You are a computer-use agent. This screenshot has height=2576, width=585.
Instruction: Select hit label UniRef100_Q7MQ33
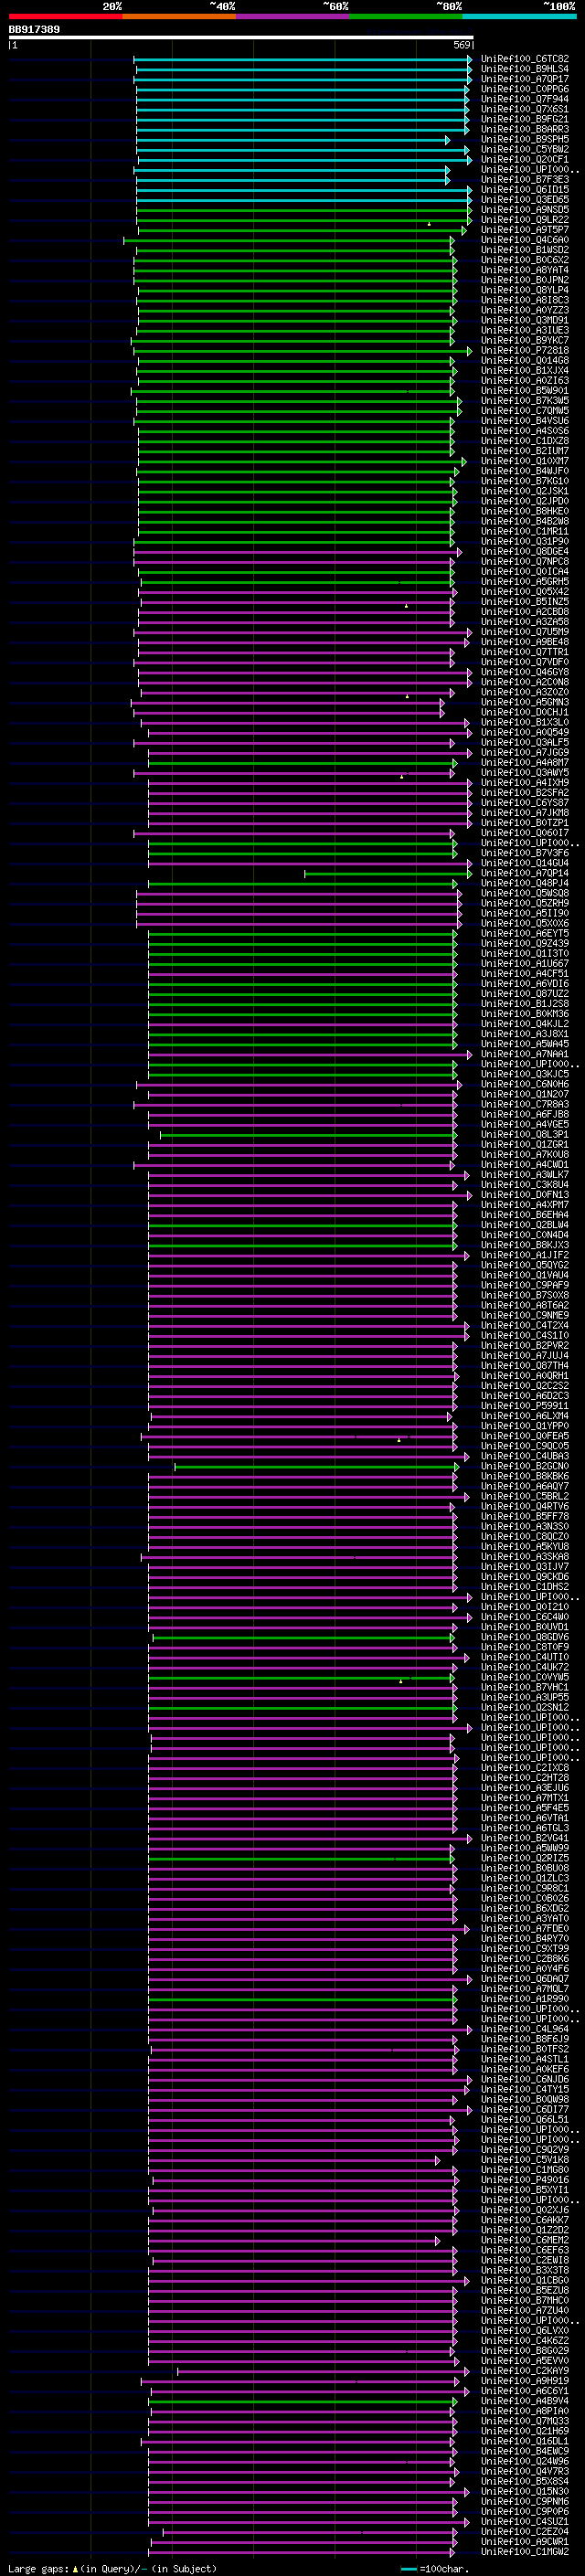(x=525, y=2421)
